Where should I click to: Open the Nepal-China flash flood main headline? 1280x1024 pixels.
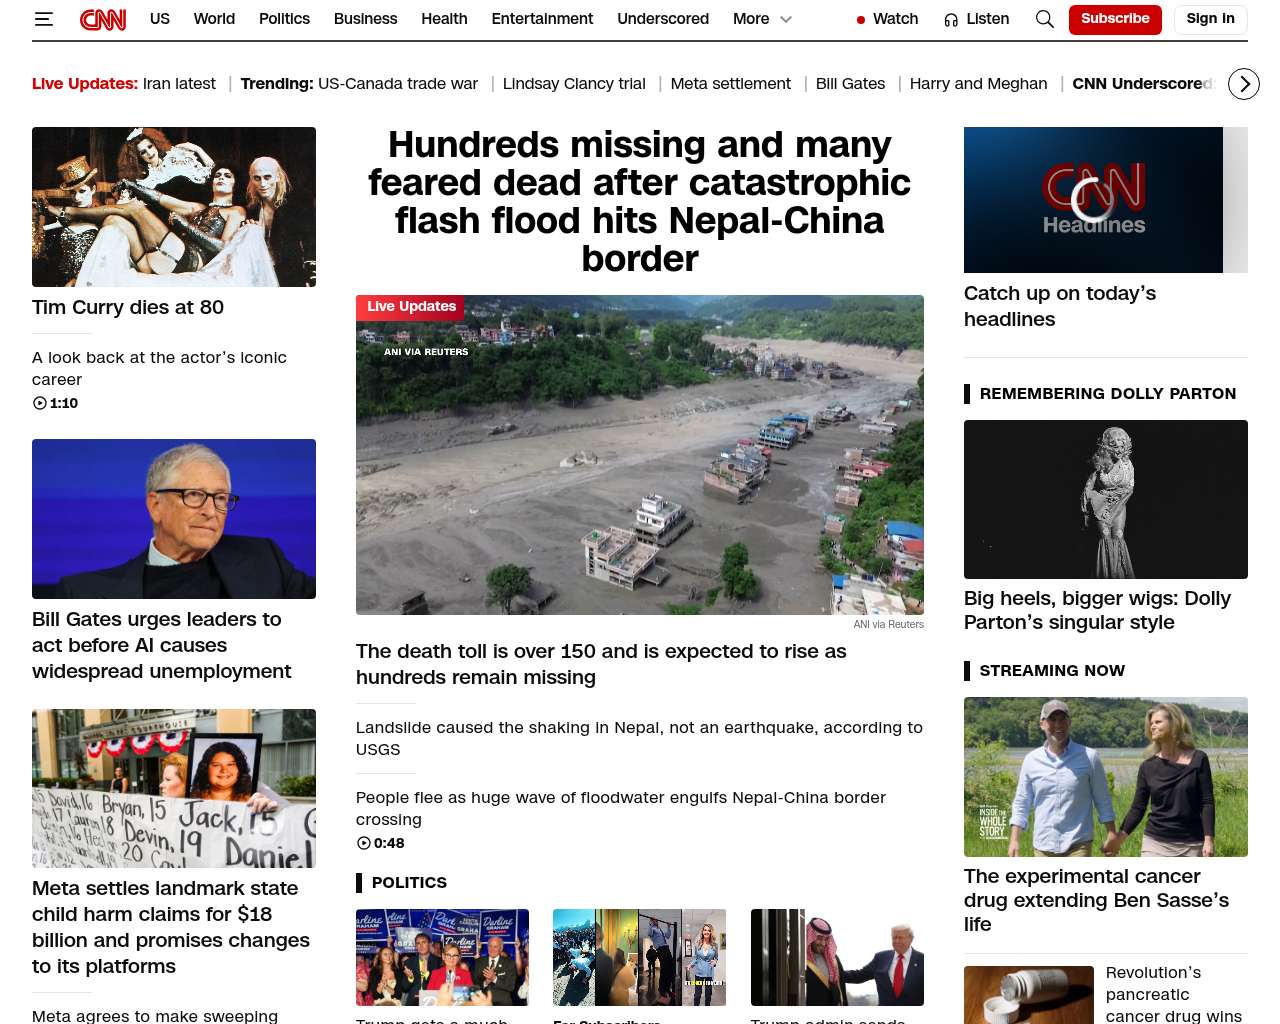(640, 201)
